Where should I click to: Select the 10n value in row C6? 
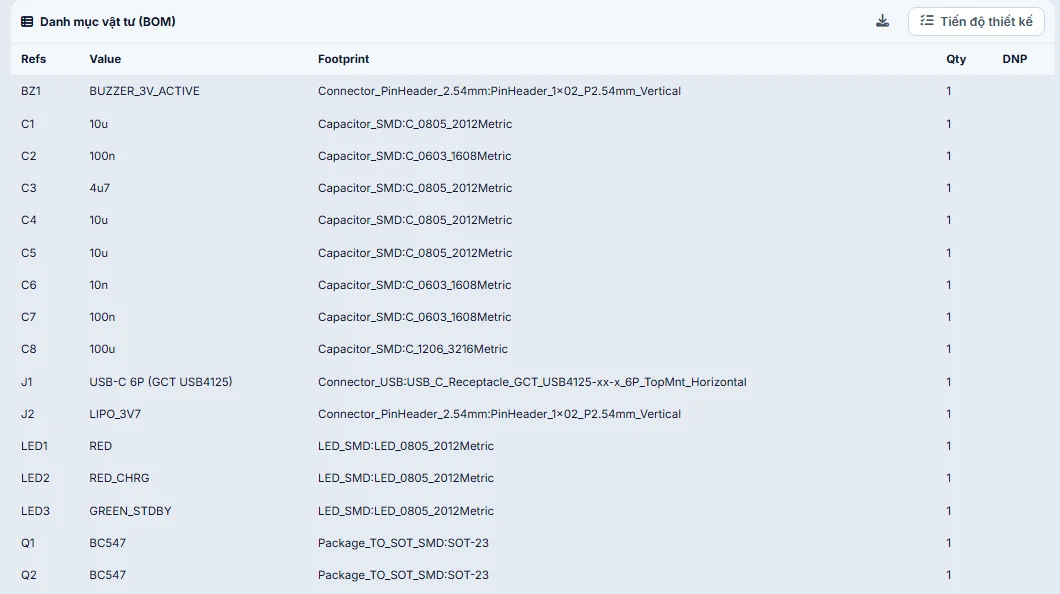tap(98, 284)
